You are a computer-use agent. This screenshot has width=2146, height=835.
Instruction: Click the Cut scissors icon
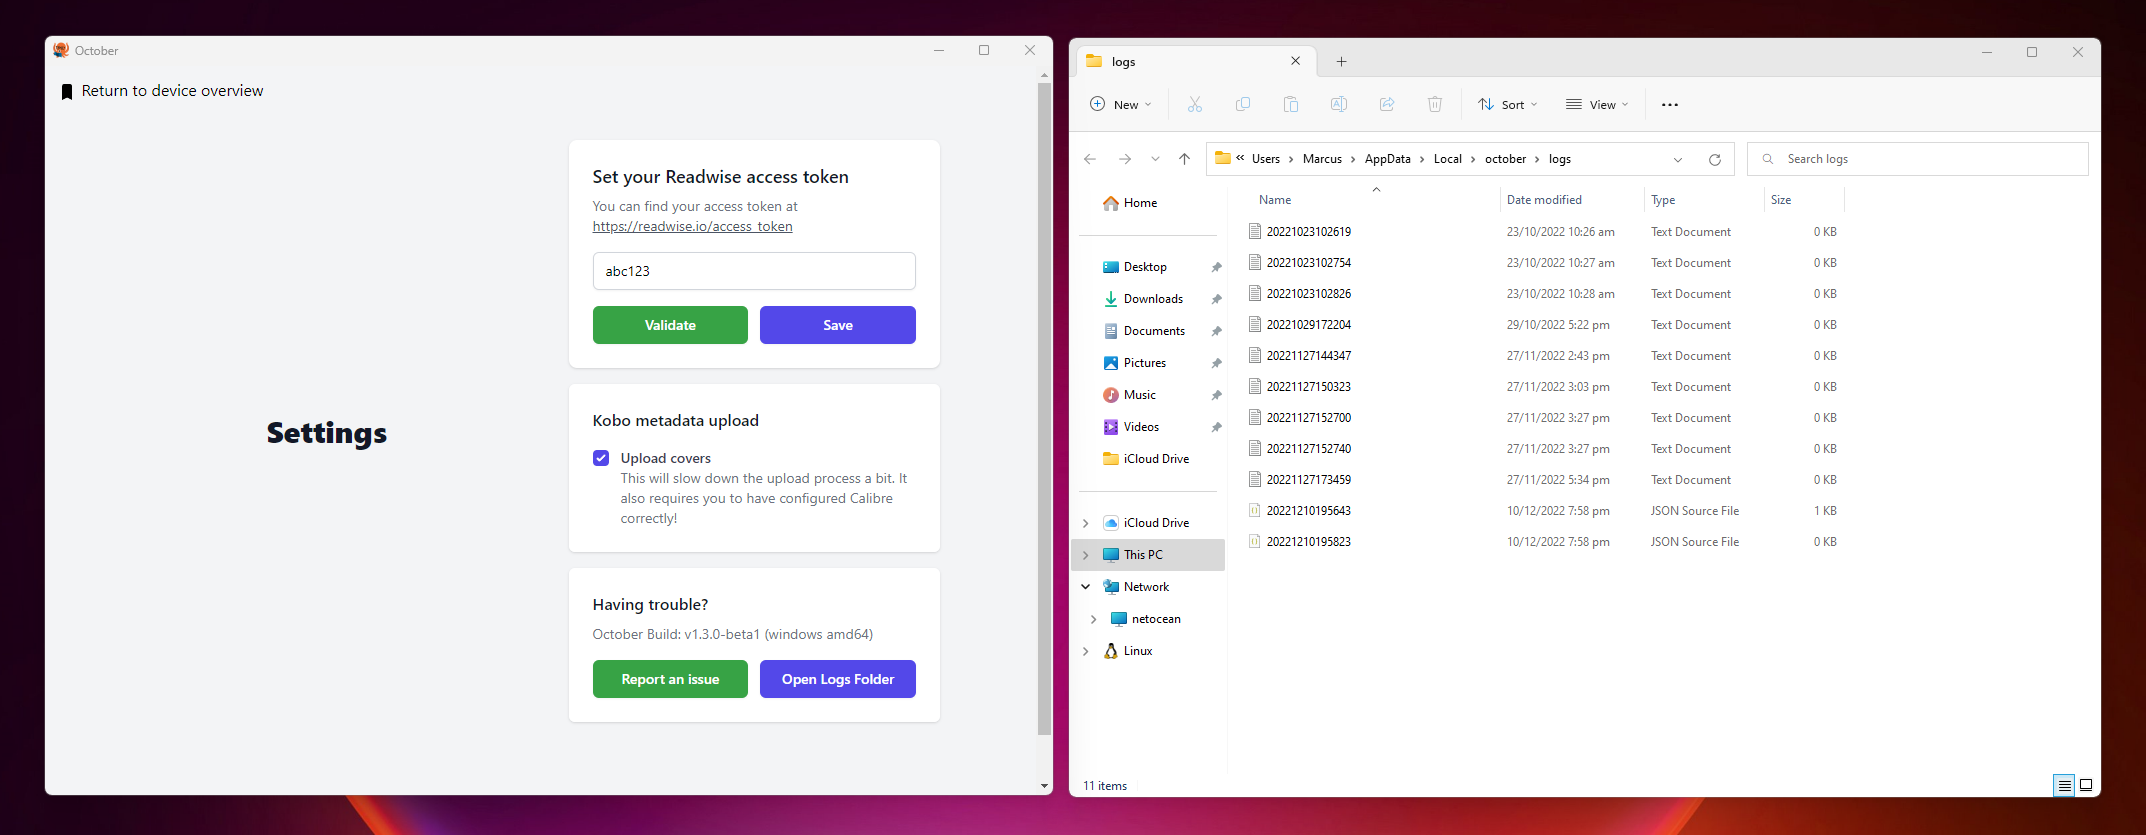coord(1195,104)
